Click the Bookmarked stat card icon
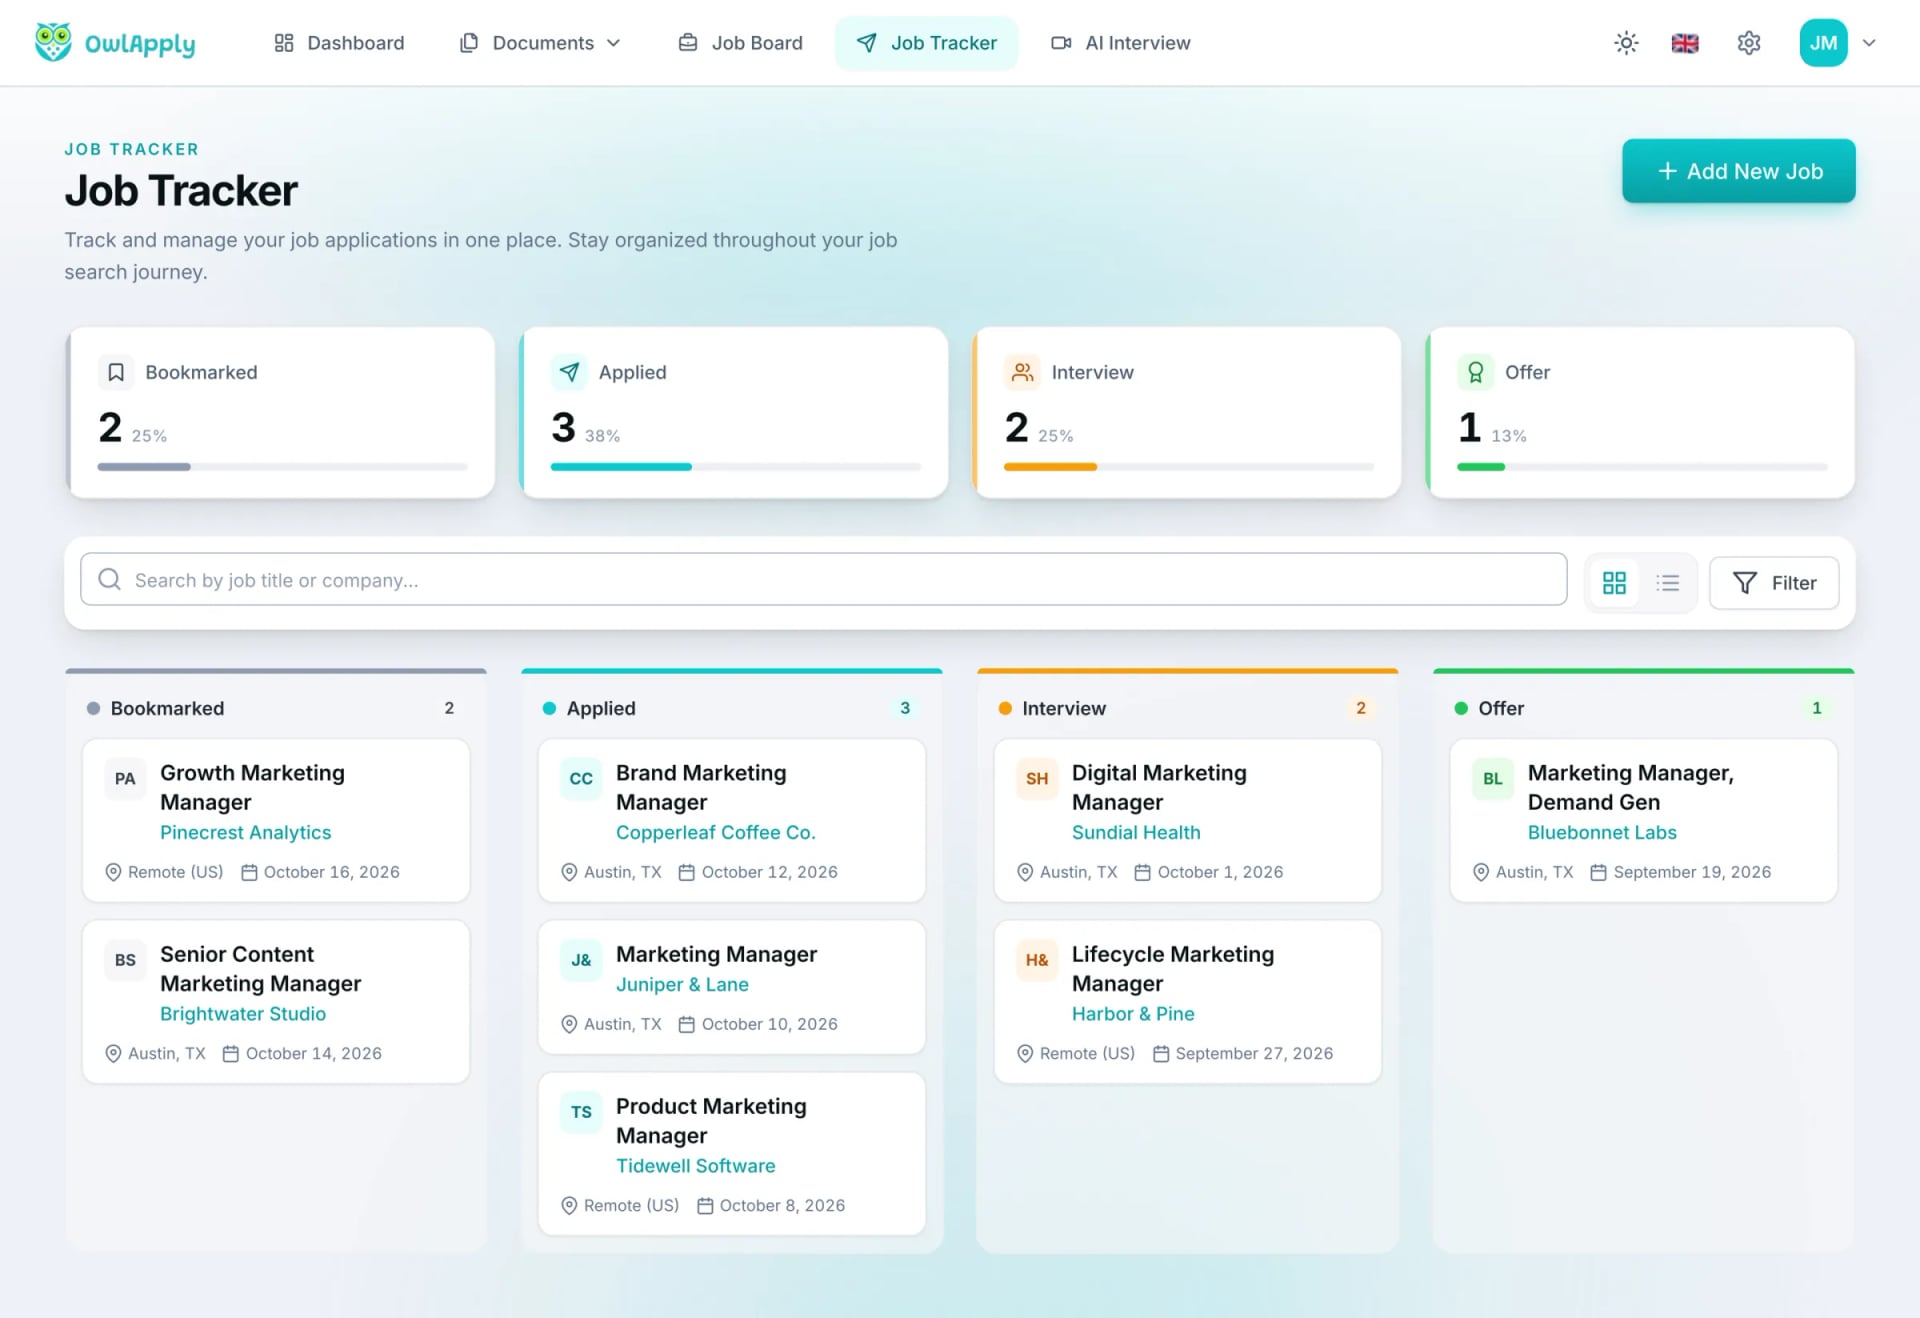This screenshot has width=1920, height=1318. coord(116,372)
